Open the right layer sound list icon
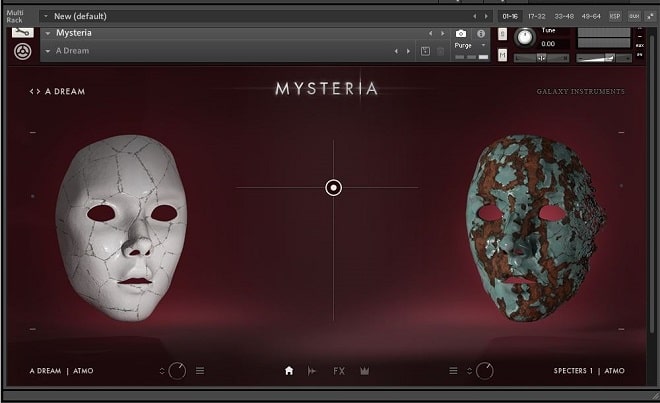Image resolution: width=660 pixels, height=403 pixels. pyautogui.click(x=453, y=371)
